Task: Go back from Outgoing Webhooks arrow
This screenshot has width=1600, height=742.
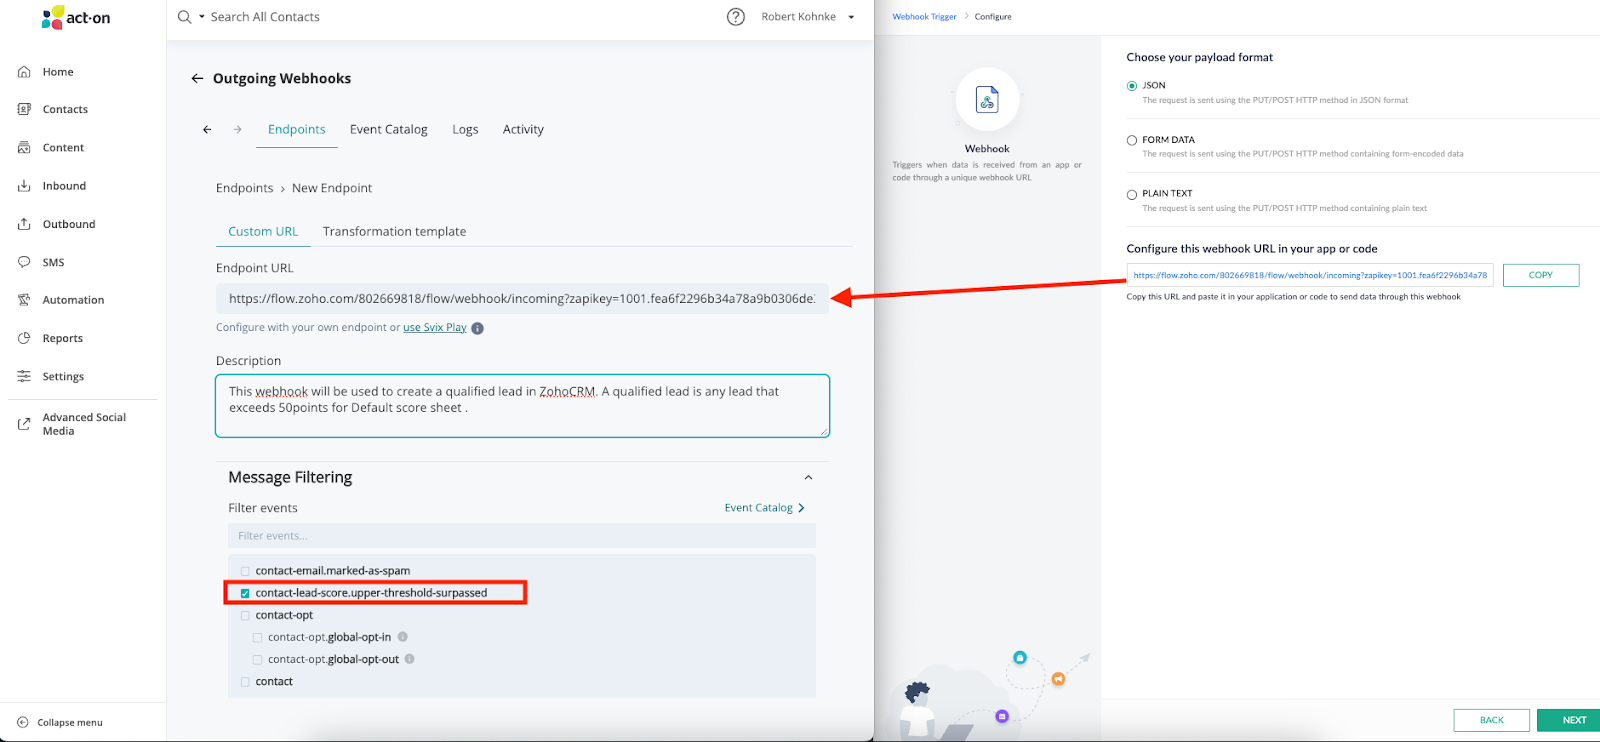Action: coord(197,78)
